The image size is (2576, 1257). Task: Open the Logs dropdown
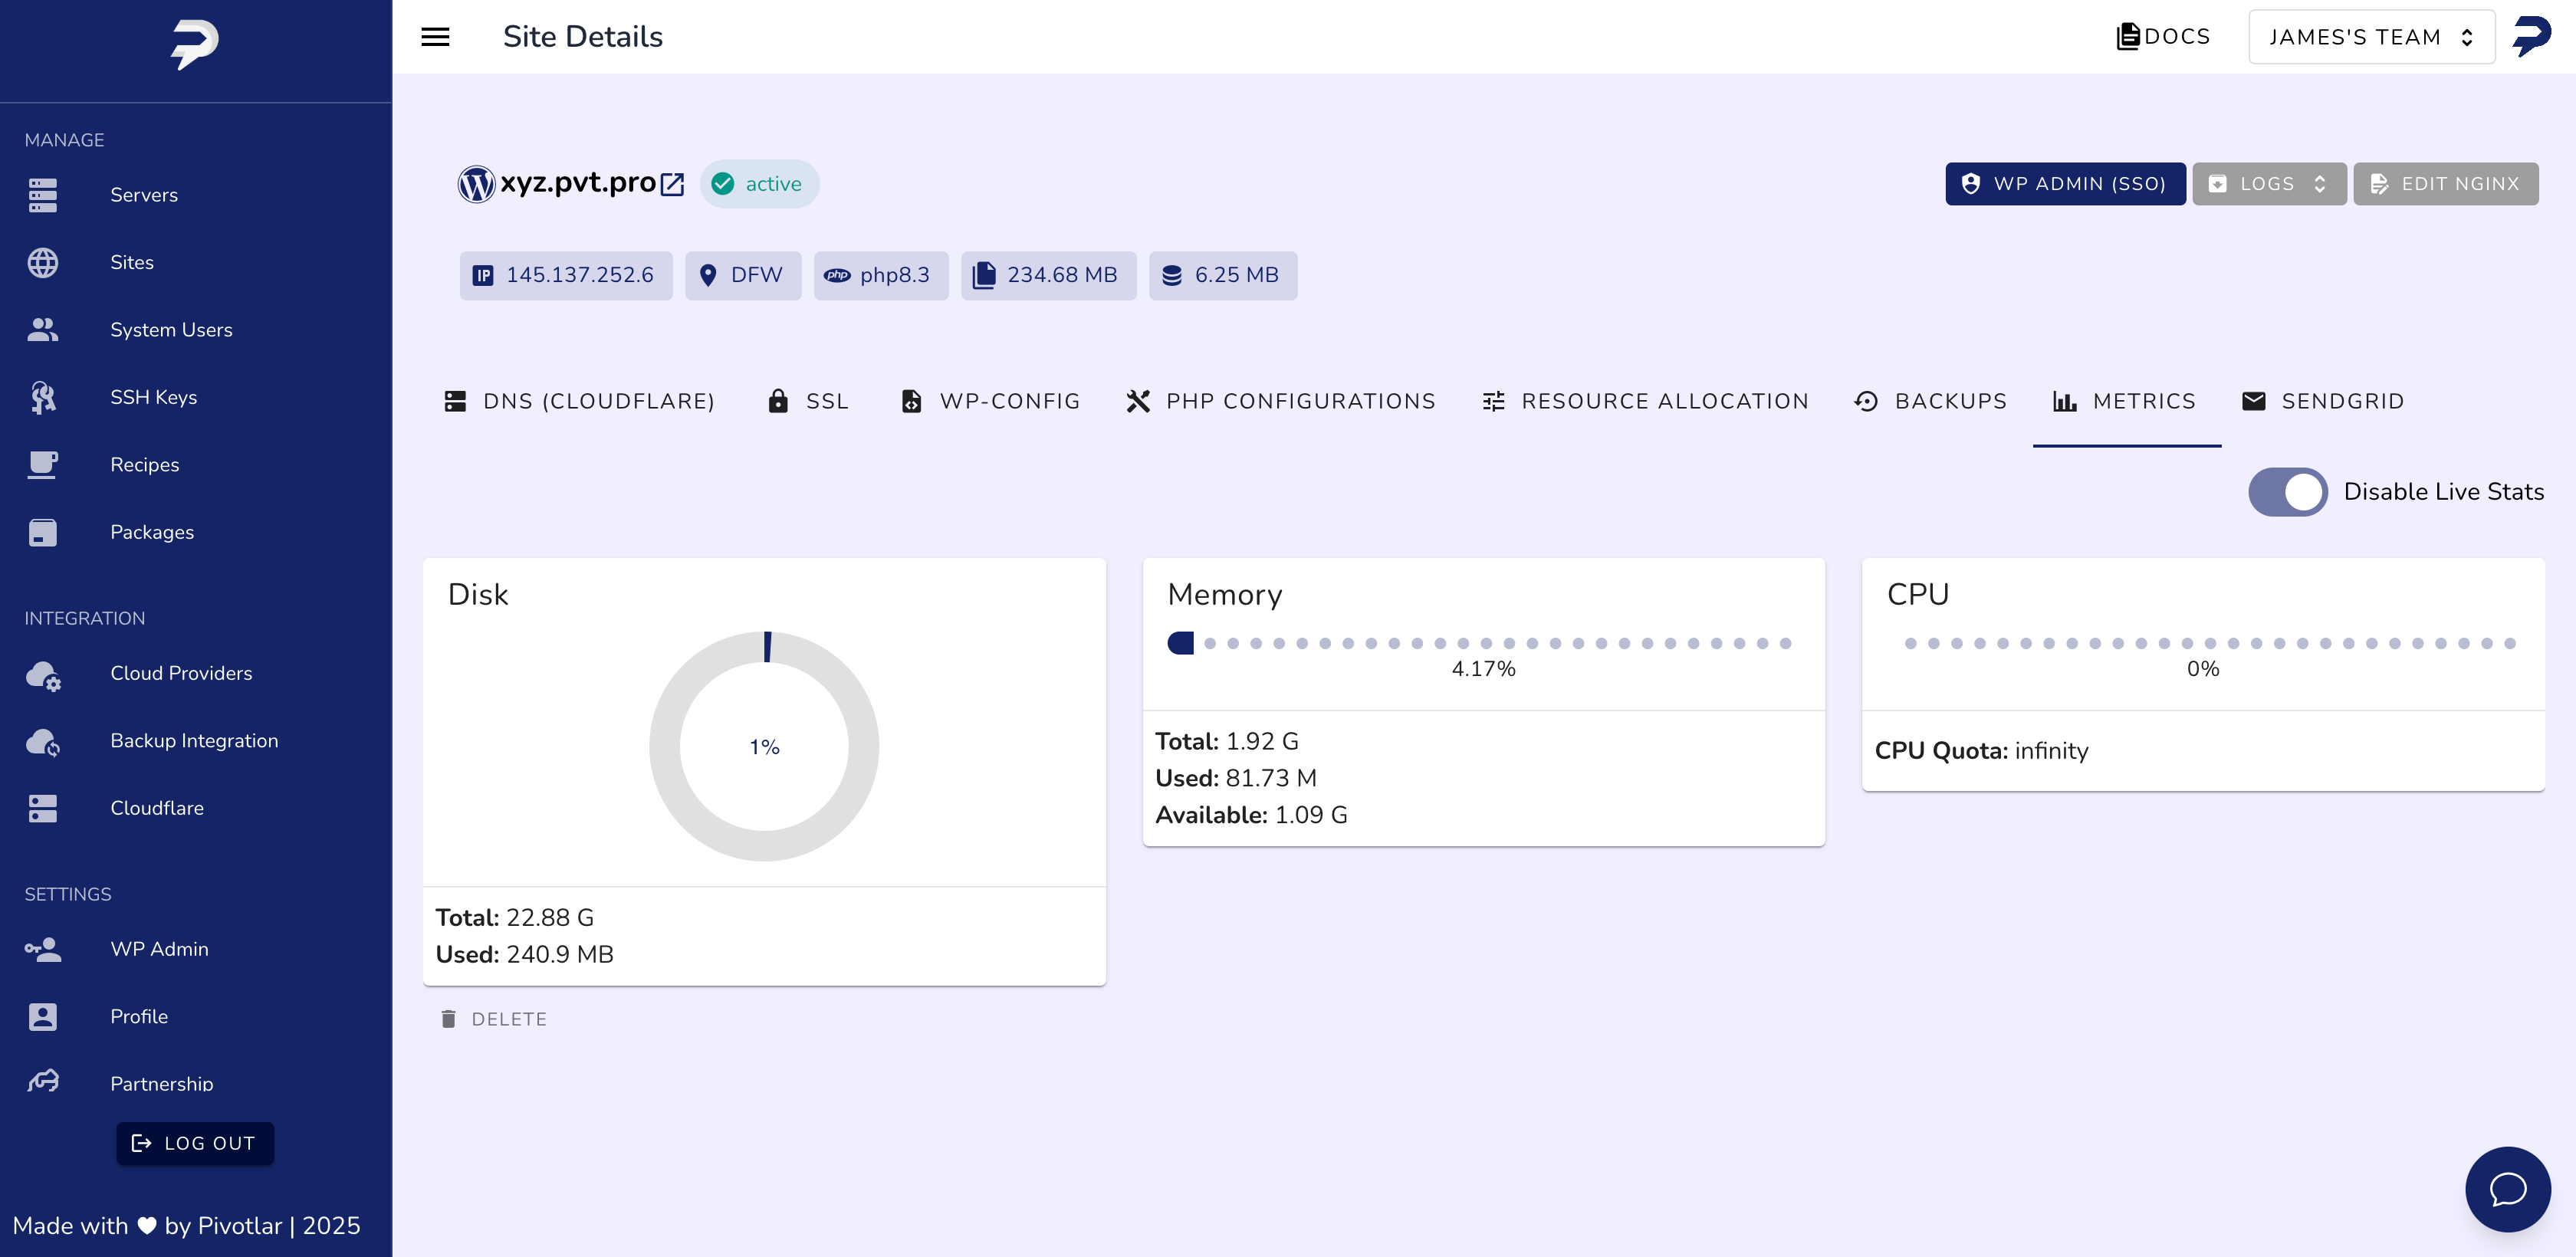pos(2268,184)
